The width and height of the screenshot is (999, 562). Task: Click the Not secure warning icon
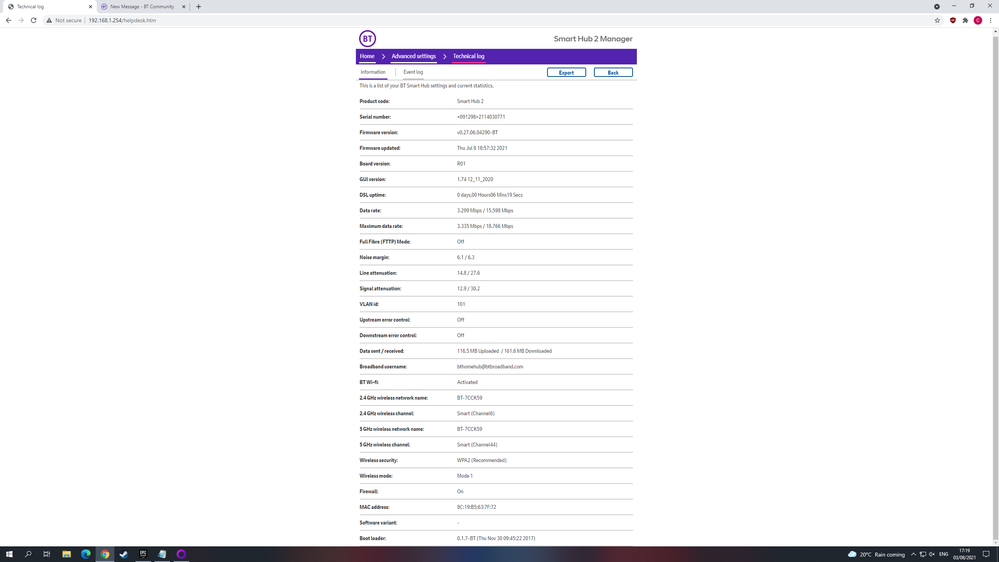(49, 20)
